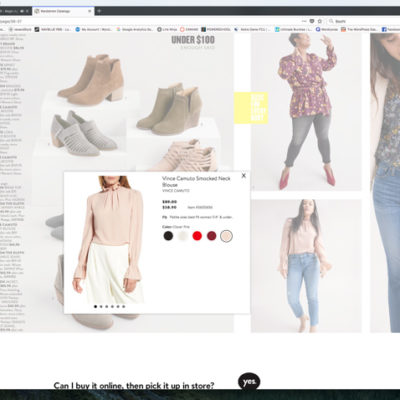
Task: Pick the dark burgundy color swatch
Action: (212, 236)
